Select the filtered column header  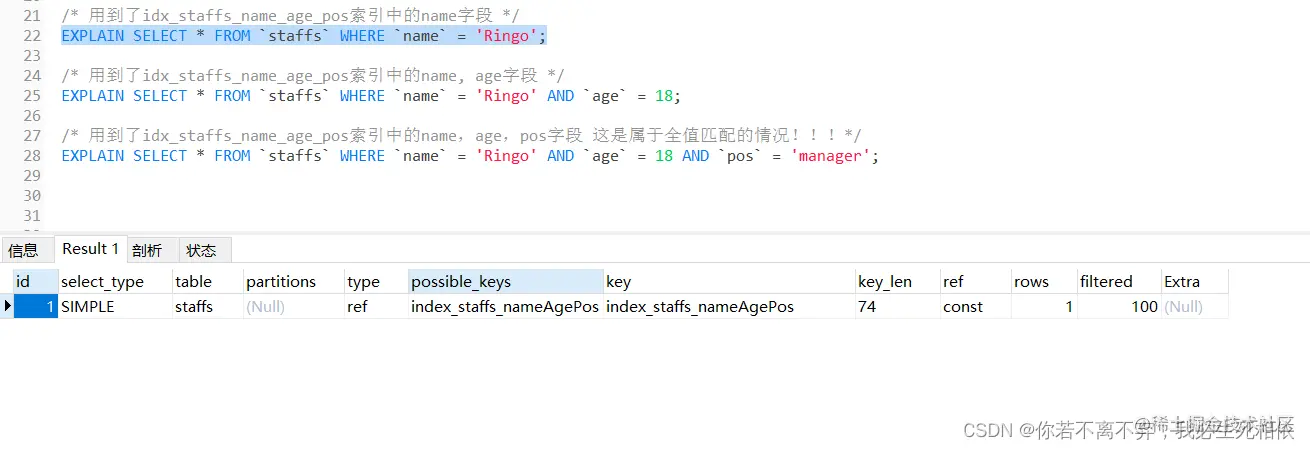click(x=1119, y=281)
